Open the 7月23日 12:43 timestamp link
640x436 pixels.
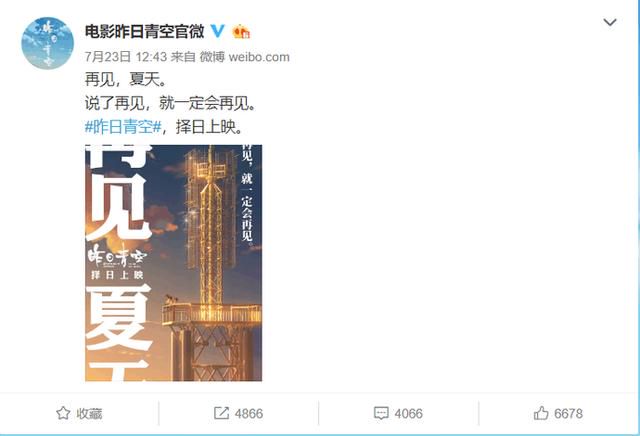126,57
